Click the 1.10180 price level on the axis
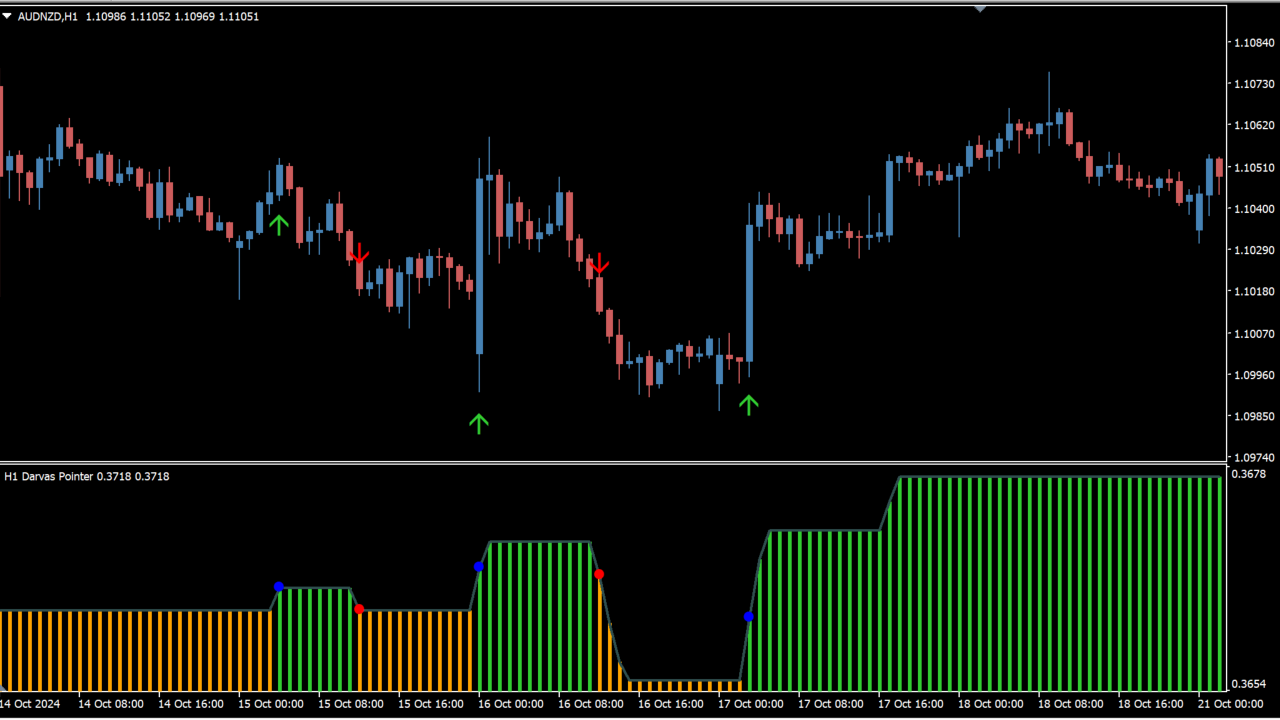The width and height of the screenshot is (1280, 720). coord(1254,292)
